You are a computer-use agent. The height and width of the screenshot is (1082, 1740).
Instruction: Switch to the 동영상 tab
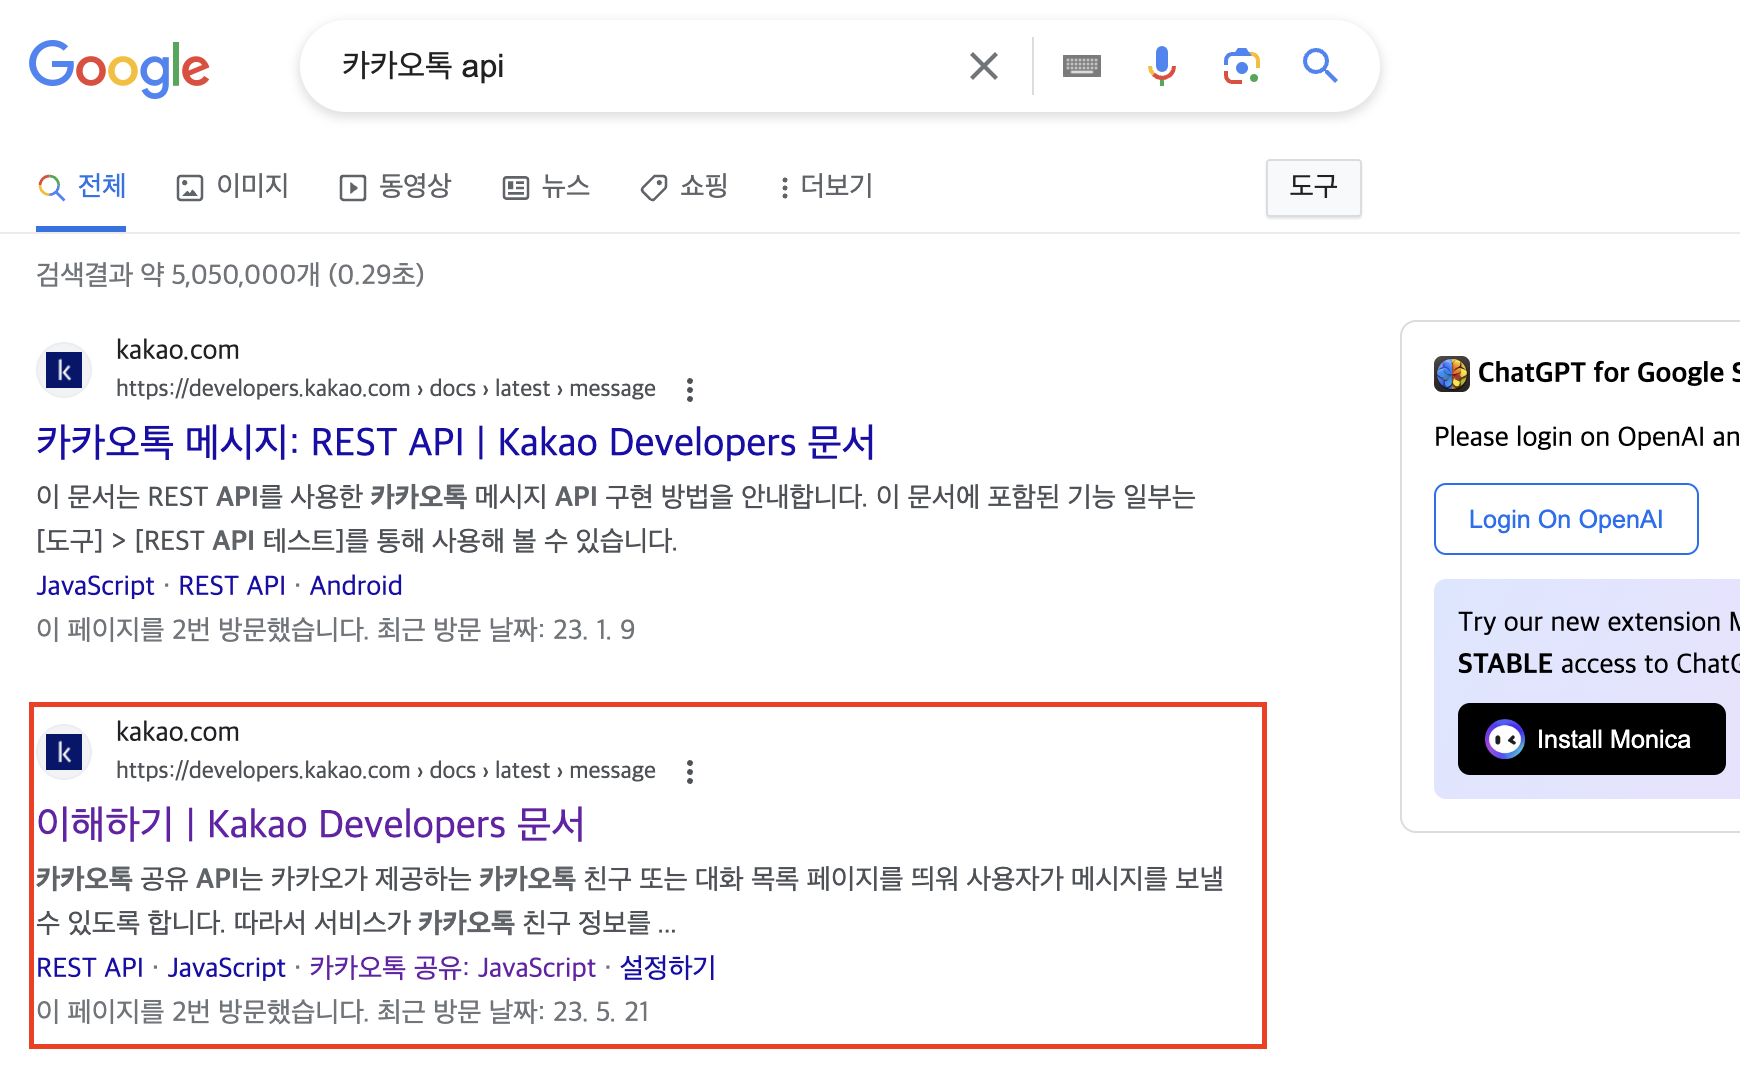coord(395,187)
